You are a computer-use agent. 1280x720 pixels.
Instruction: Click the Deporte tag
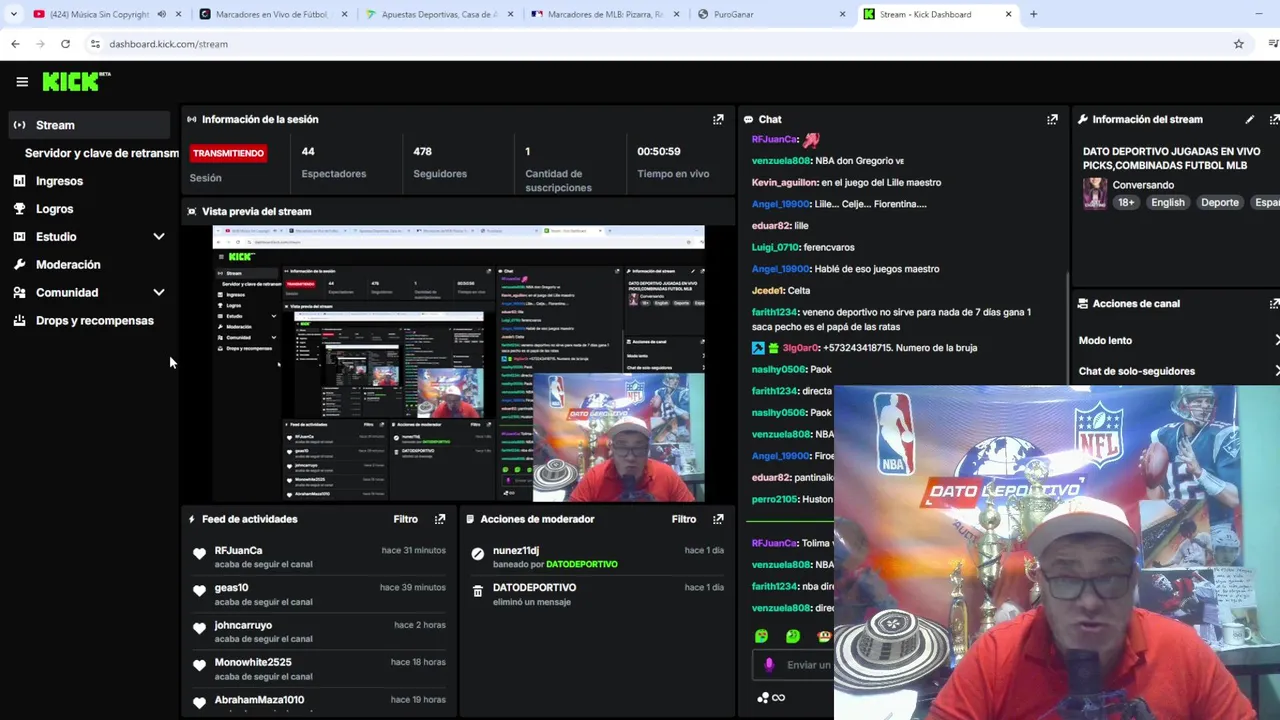[1219, 203]
